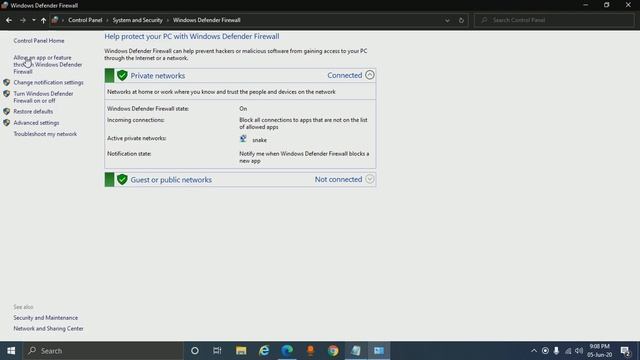Screen dimensions: 640x360
Task: Click the active network name snake
Action: click(x=259, y=140)
